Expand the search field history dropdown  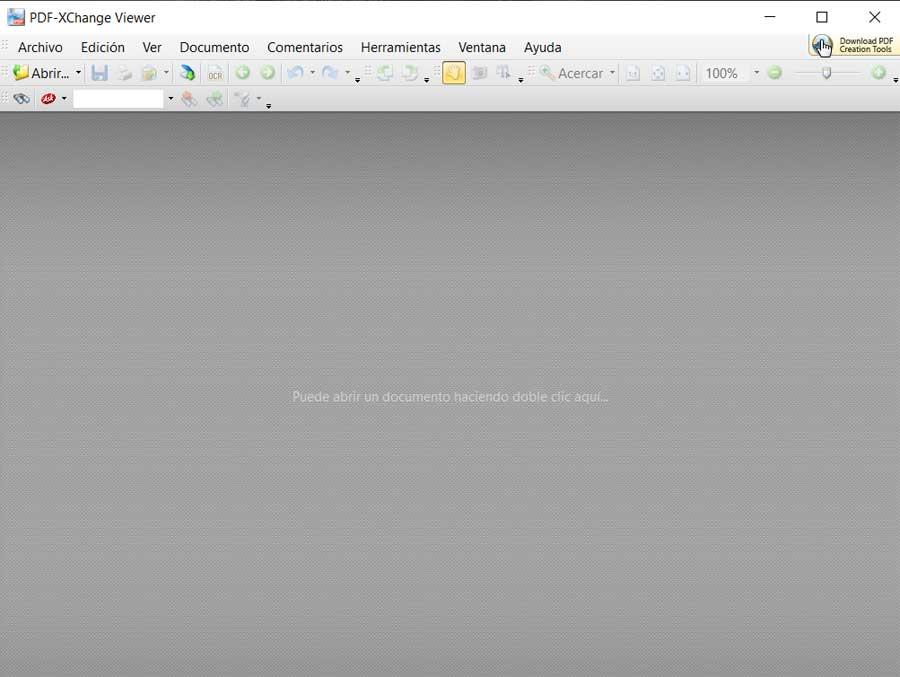point(170,99)
